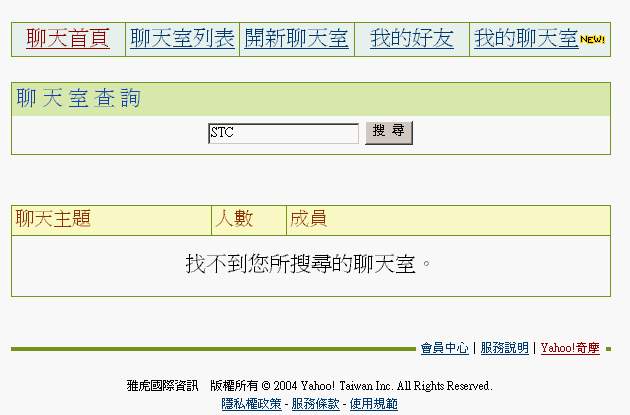Open the 隱私權政策 footer link

[251, 404]
